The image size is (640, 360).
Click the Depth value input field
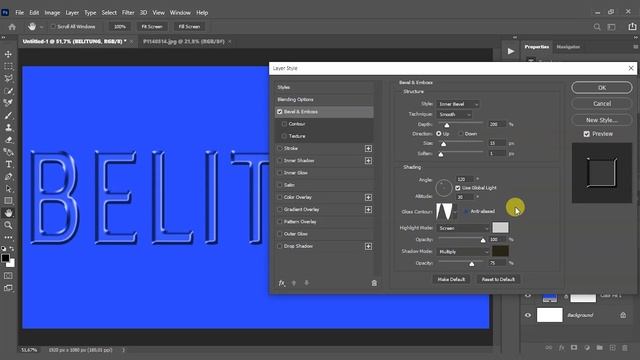[497, 124]
